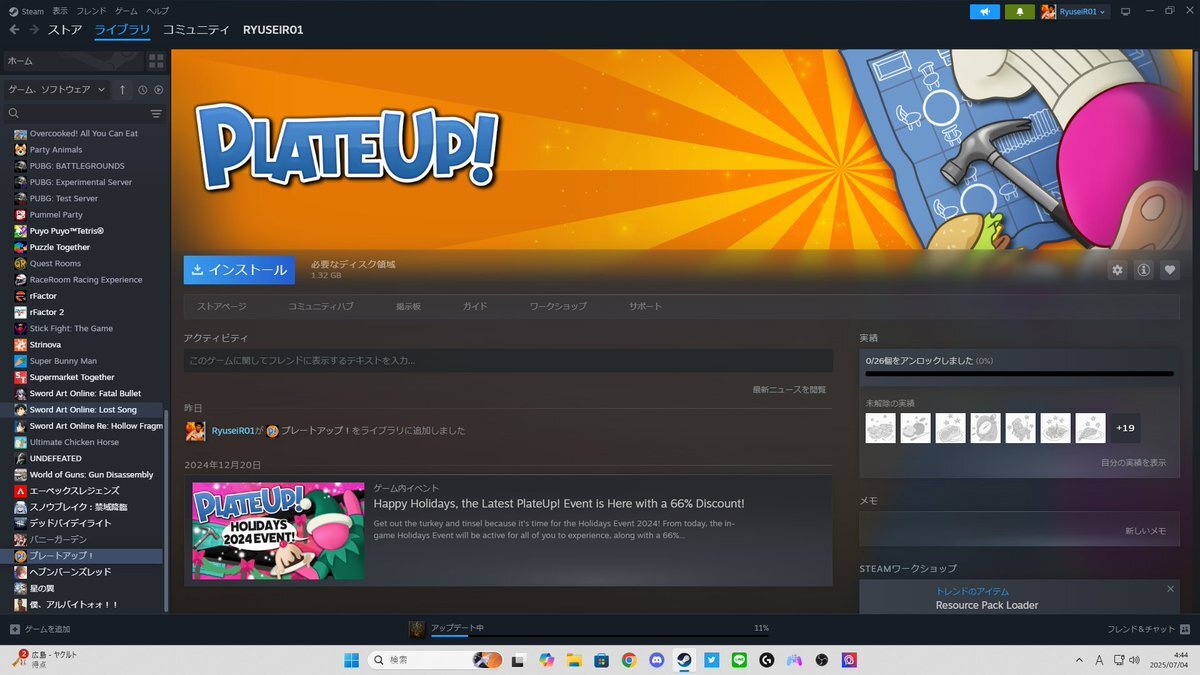This screenshot has height=675, width=1200.
Task: Go back with the navigation back arrow
Action: 14,30
